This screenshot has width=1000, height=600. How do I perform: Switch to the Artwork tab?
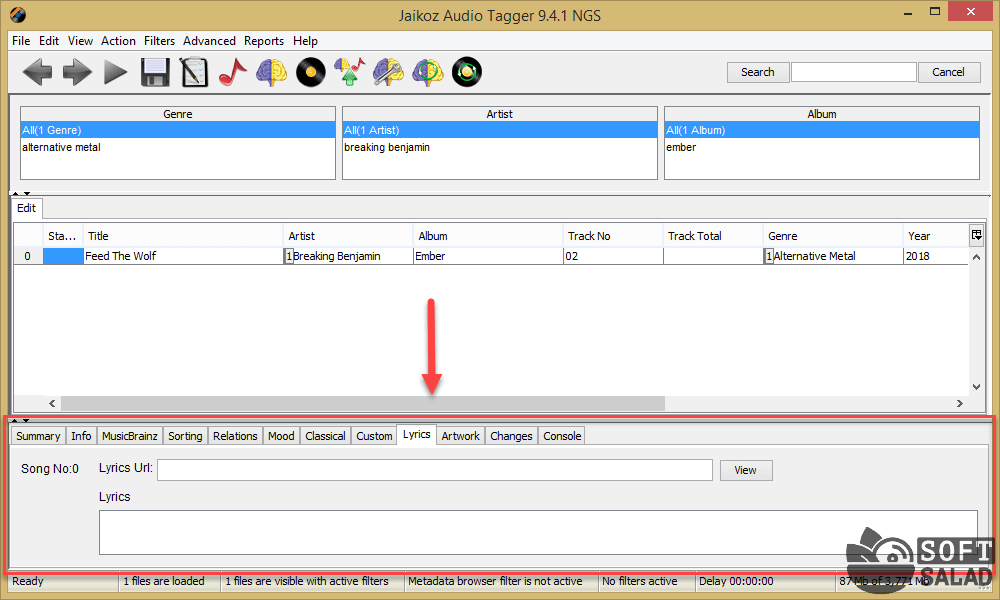(x=460, y=436)
